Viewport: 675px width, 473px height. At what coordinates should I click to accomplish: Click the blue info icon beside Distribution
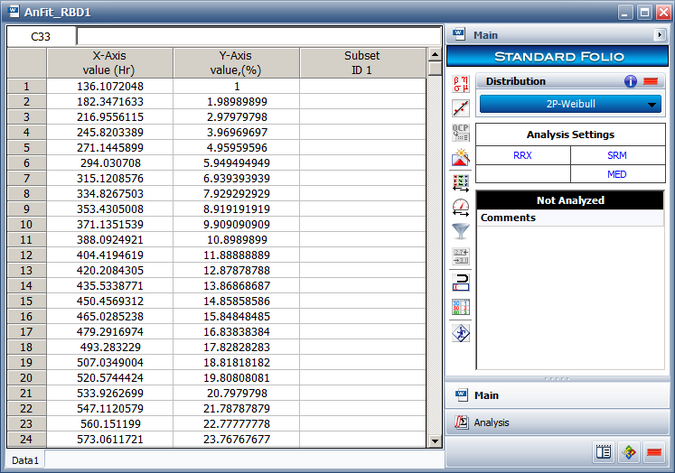pos(631,81)
